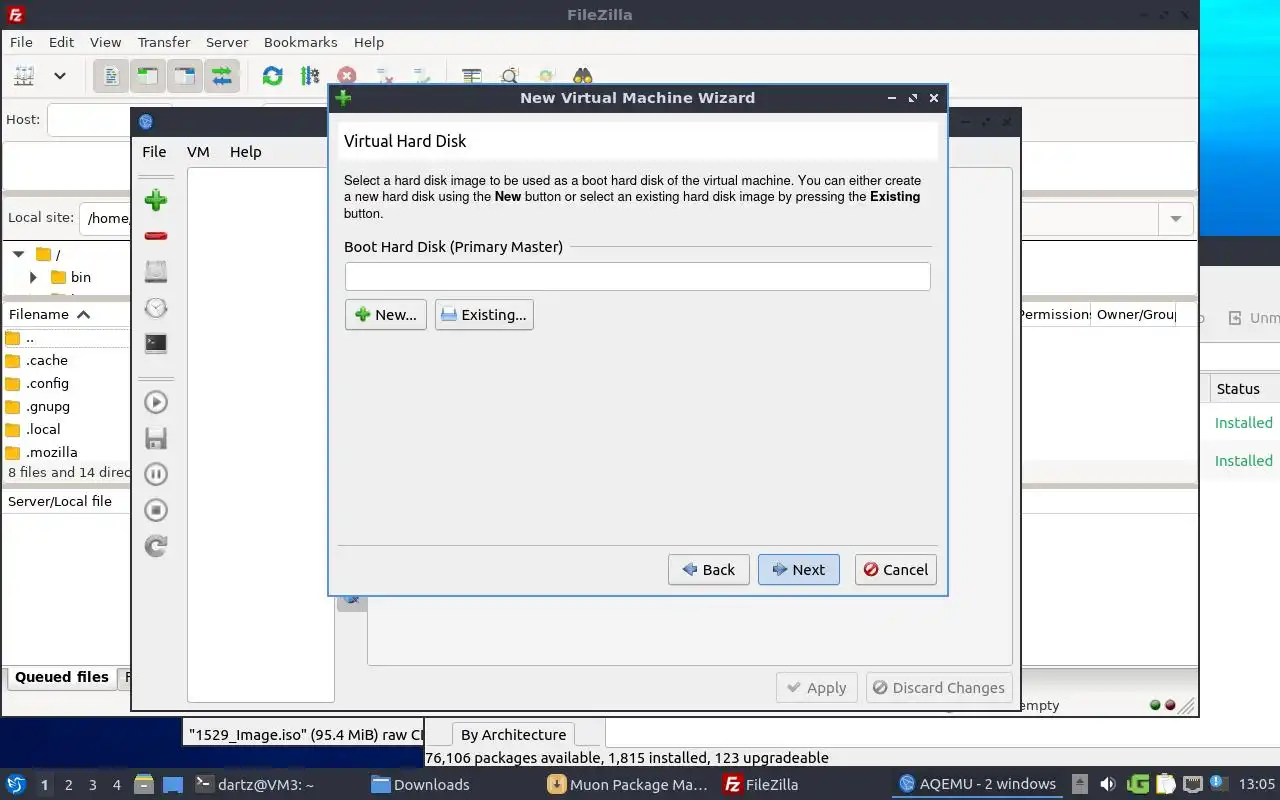Toggle processing of transfer queue icon
This screenshot has height=800, width=1280.
tap(309, 76)
